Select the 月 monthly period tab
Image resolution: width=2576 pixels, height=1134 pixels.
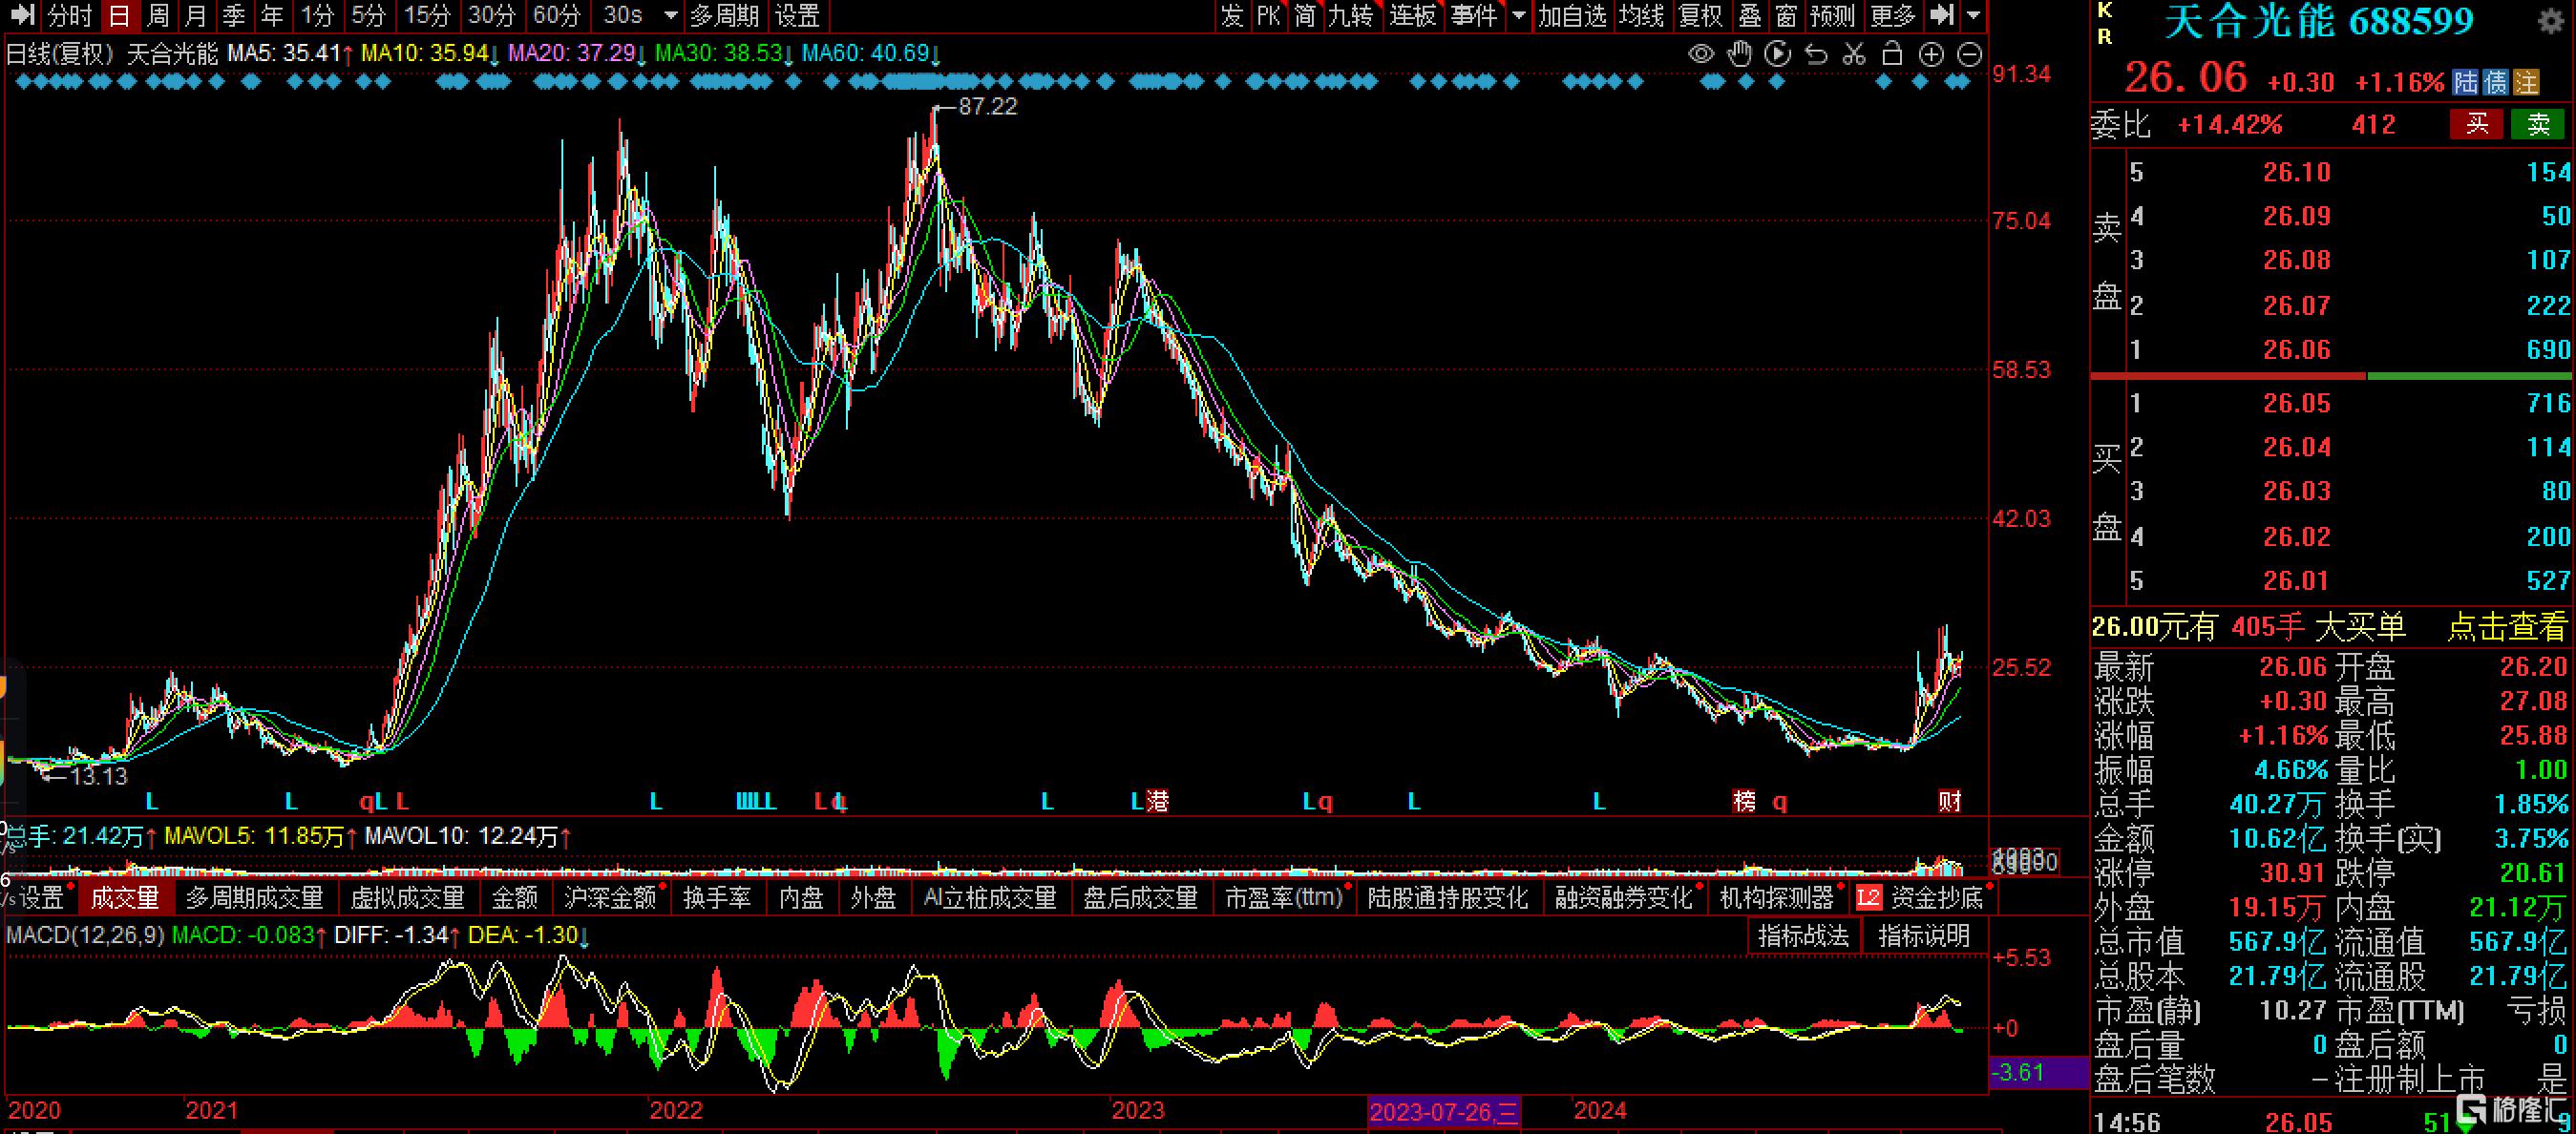coord(196,15)
